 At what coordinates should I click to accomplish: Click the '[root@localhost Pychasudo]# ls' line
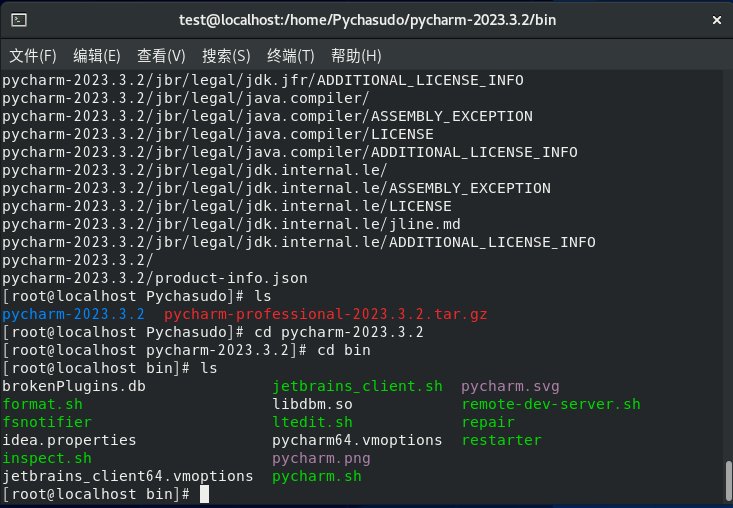coord(137,296)
